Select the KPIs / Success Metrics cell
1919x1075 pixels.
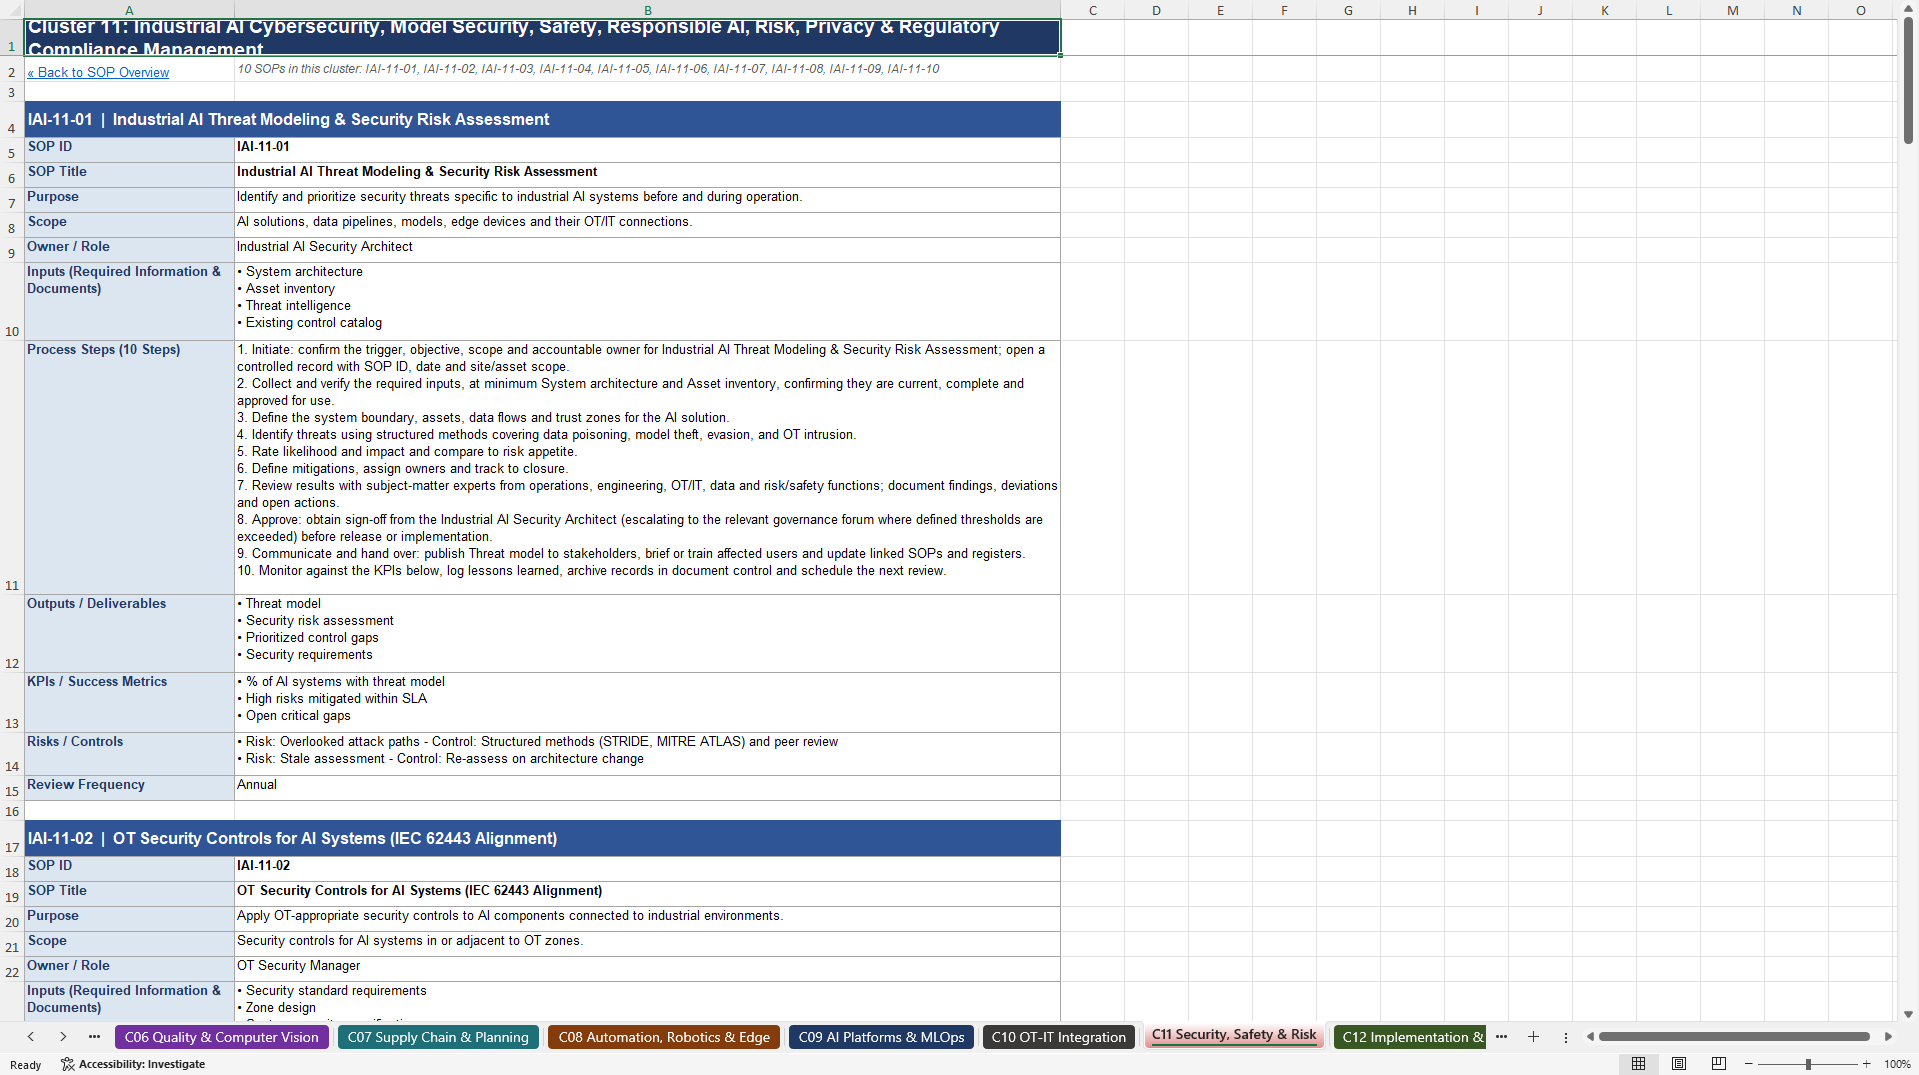[129, 702]
